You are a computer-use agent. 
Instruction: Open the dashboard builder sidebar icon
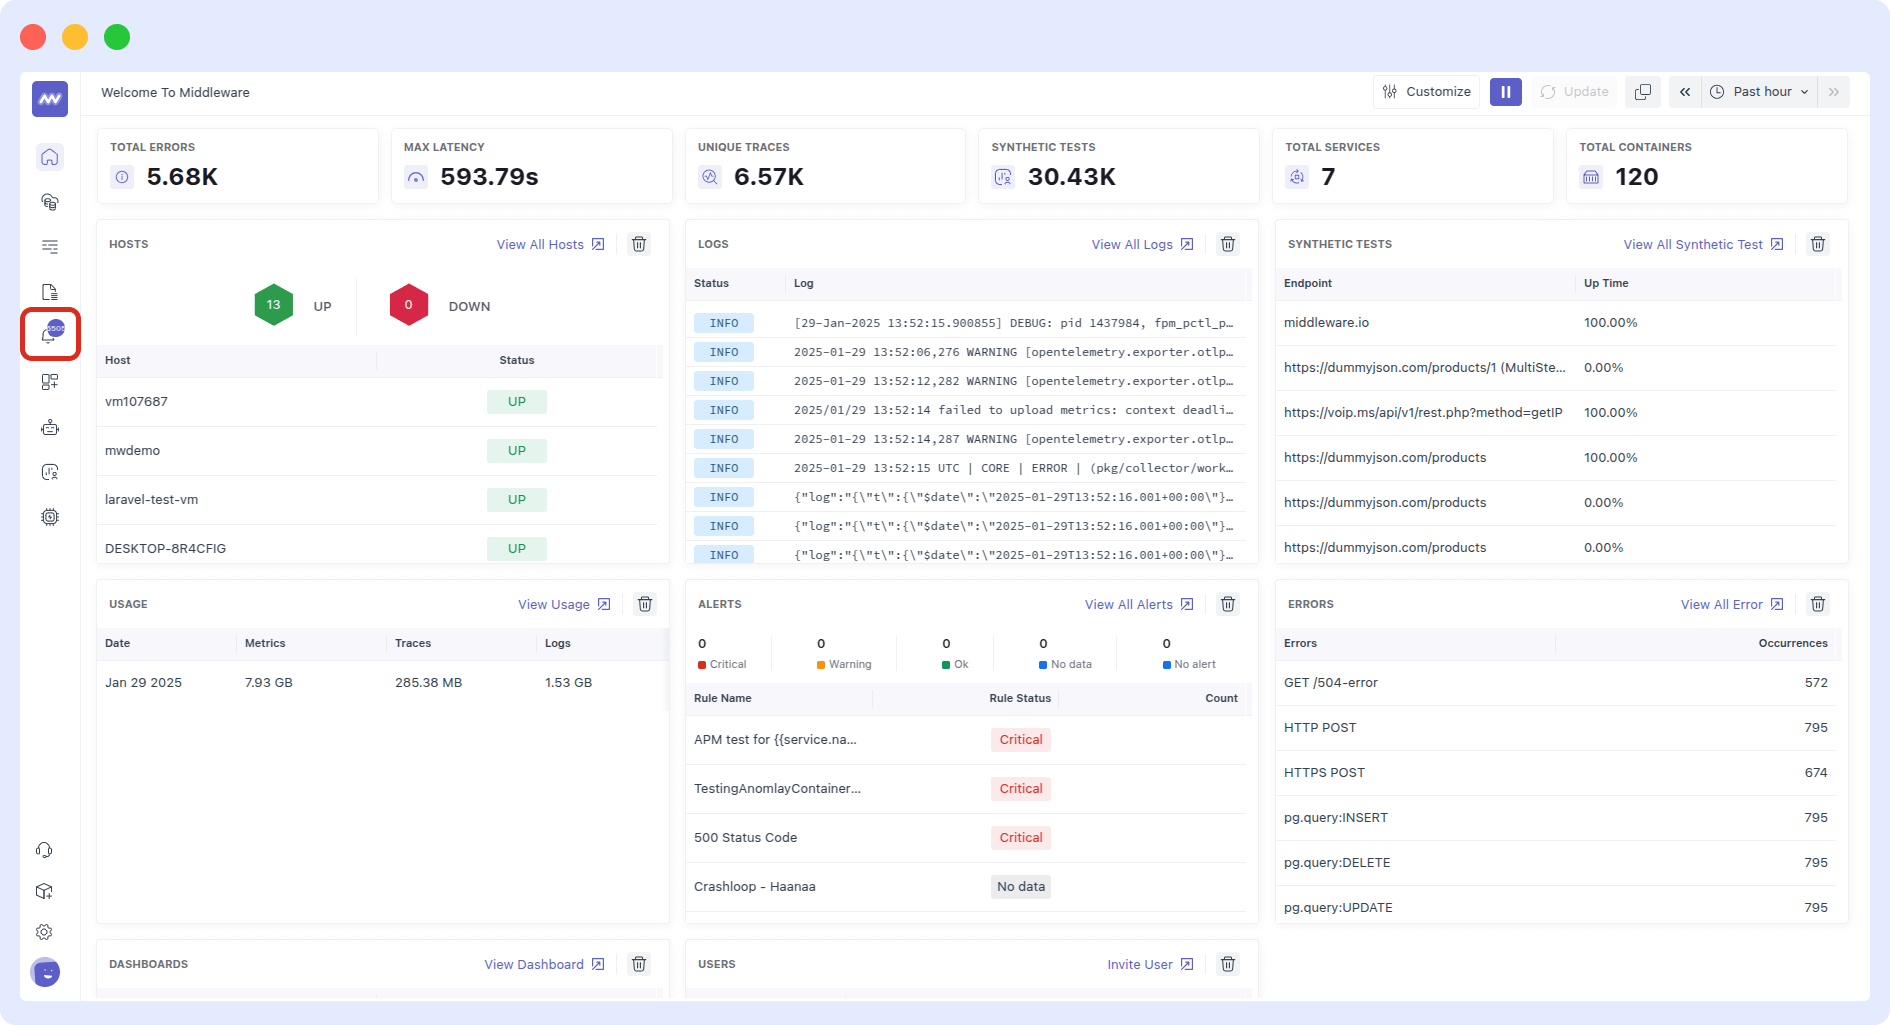49,381
